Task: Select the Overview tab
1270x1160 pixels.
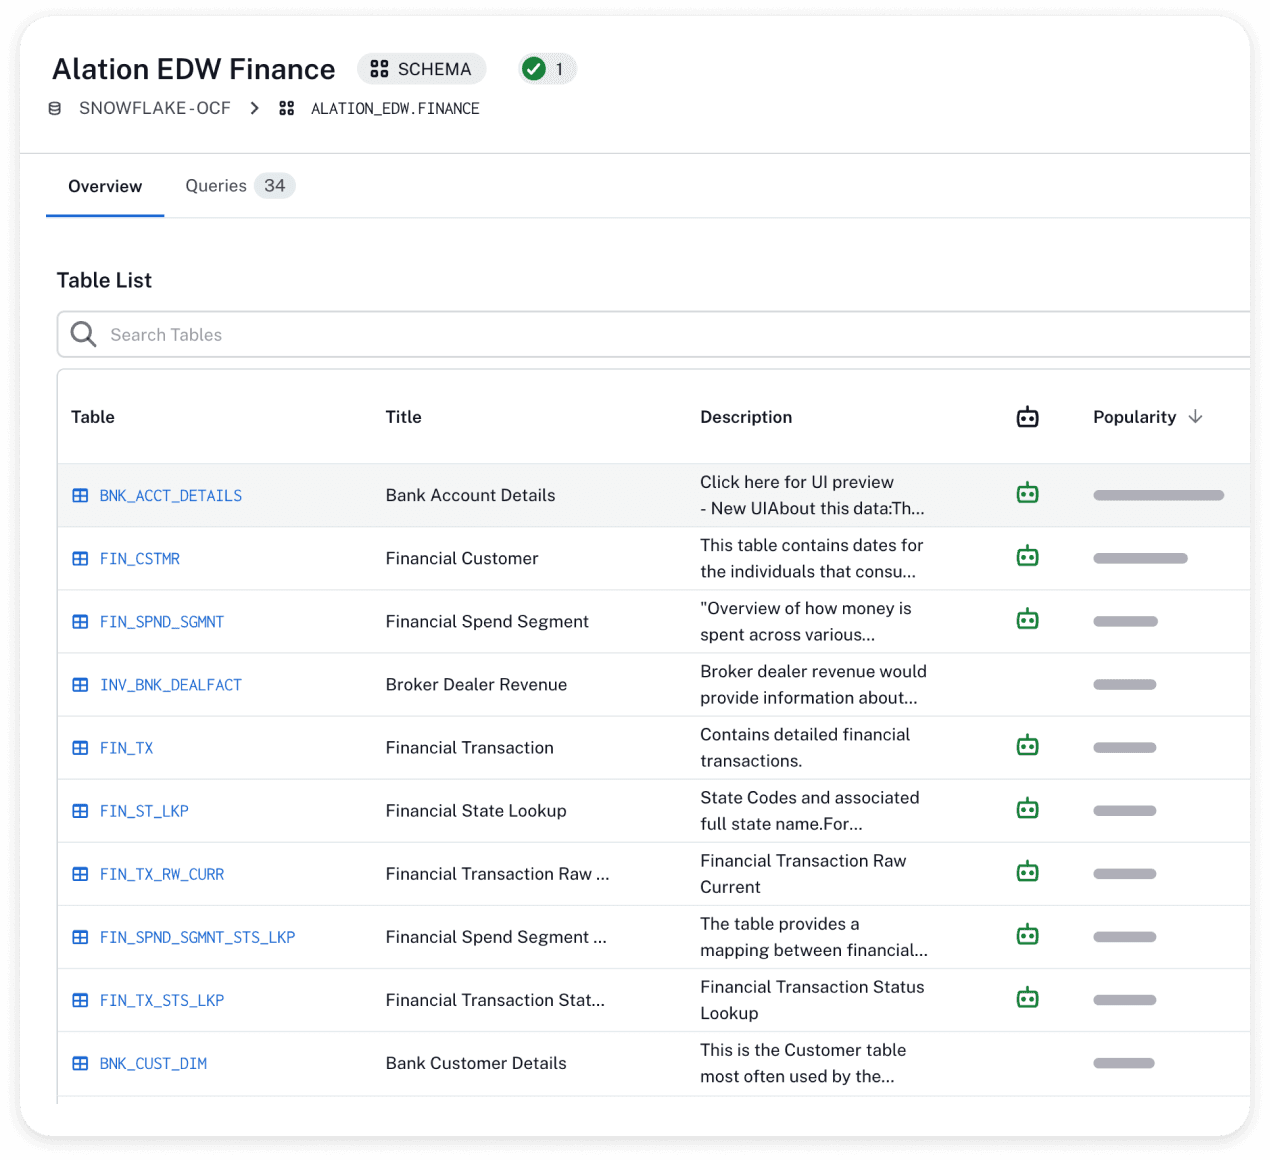Action: 105,187
